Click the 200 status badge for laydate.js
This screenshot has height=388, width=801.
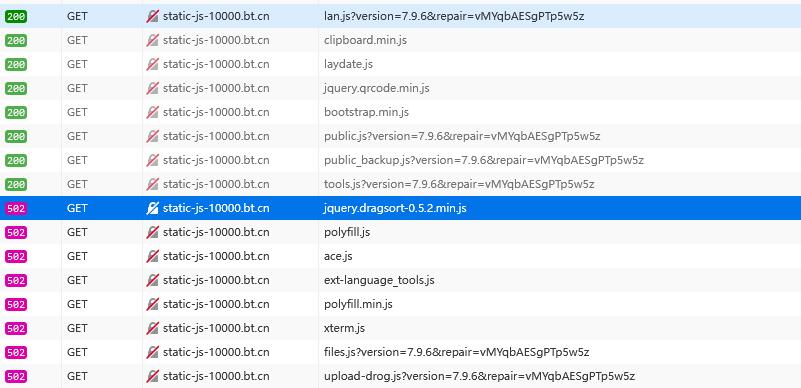coord(16,64)
